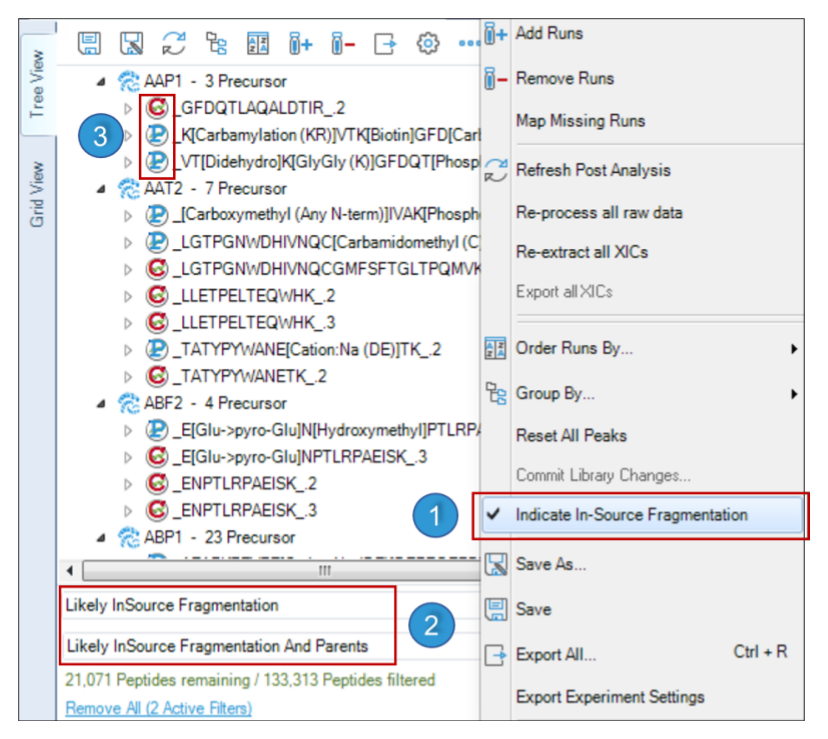
Task: Click the peptides remaining status text
Action: point(250,680)
